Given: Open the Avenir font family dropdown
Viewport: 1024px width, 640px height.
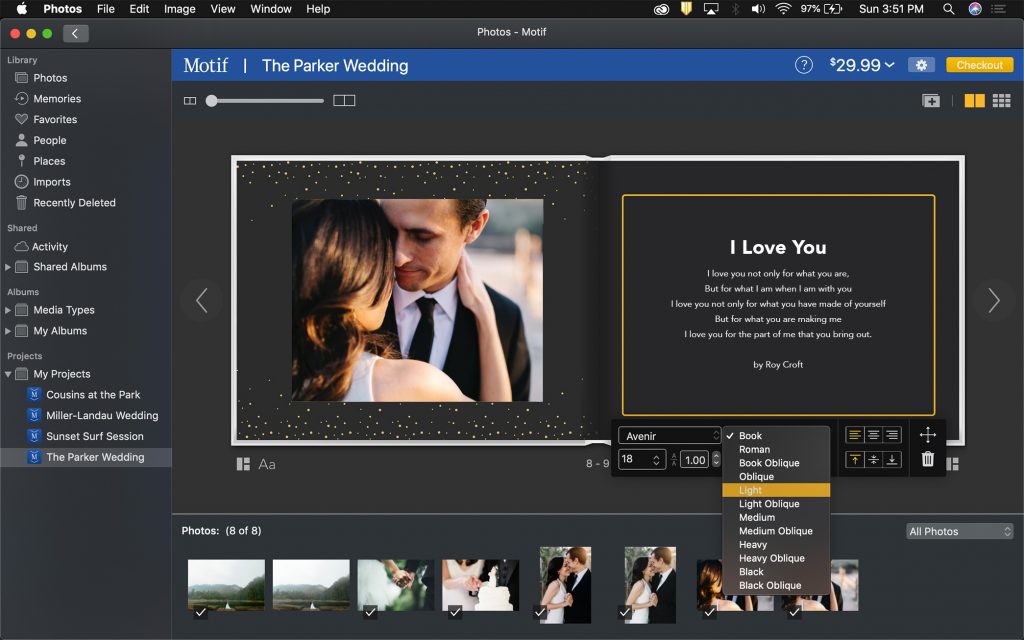Looking at the screenshot, I should pyautogui.click(x=669, y=436).
